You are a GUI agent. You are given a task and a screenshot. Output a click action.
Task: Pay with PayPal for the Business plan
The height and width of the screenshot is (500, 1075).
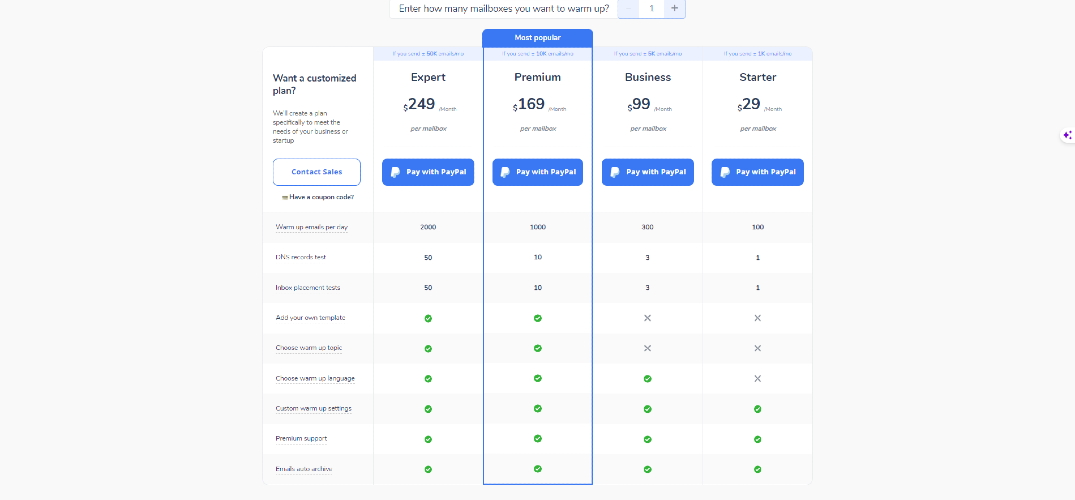[648, 172]
